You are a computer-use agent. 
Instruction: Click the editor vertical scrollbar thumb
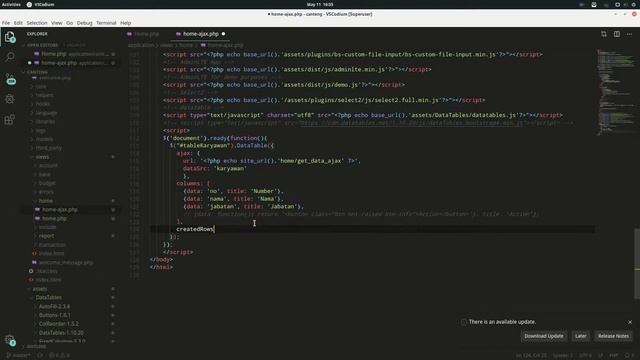pyautogui.click(x=637, y=263)
